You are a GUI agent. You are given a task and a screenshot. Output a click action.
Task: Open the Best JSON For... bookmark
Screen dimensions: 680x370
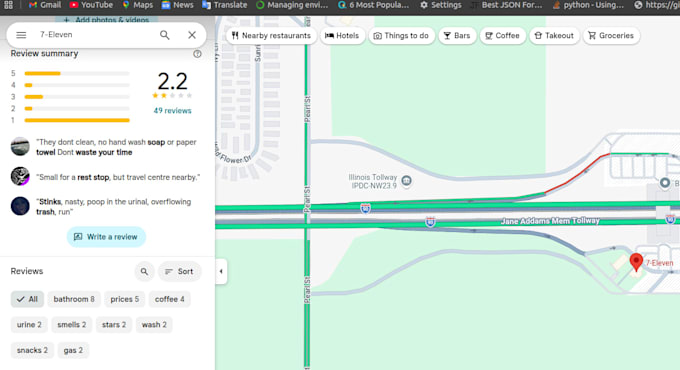click(x=507, y=5)
